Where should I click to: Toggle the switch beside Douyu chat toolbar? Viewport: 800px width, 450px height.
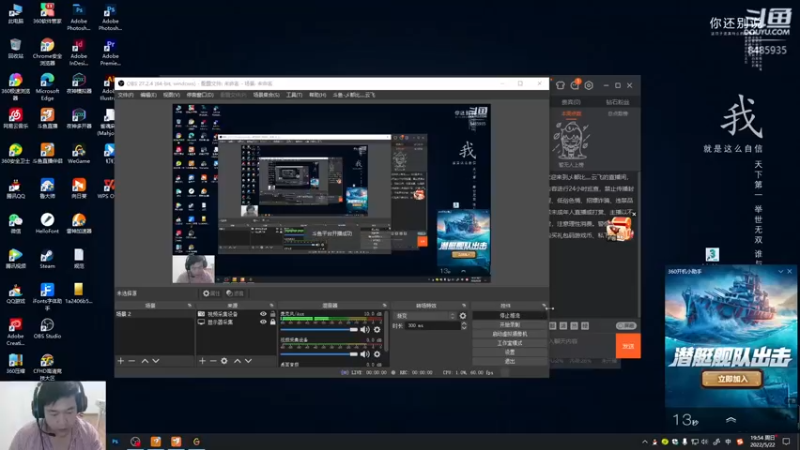coord(626,326)
